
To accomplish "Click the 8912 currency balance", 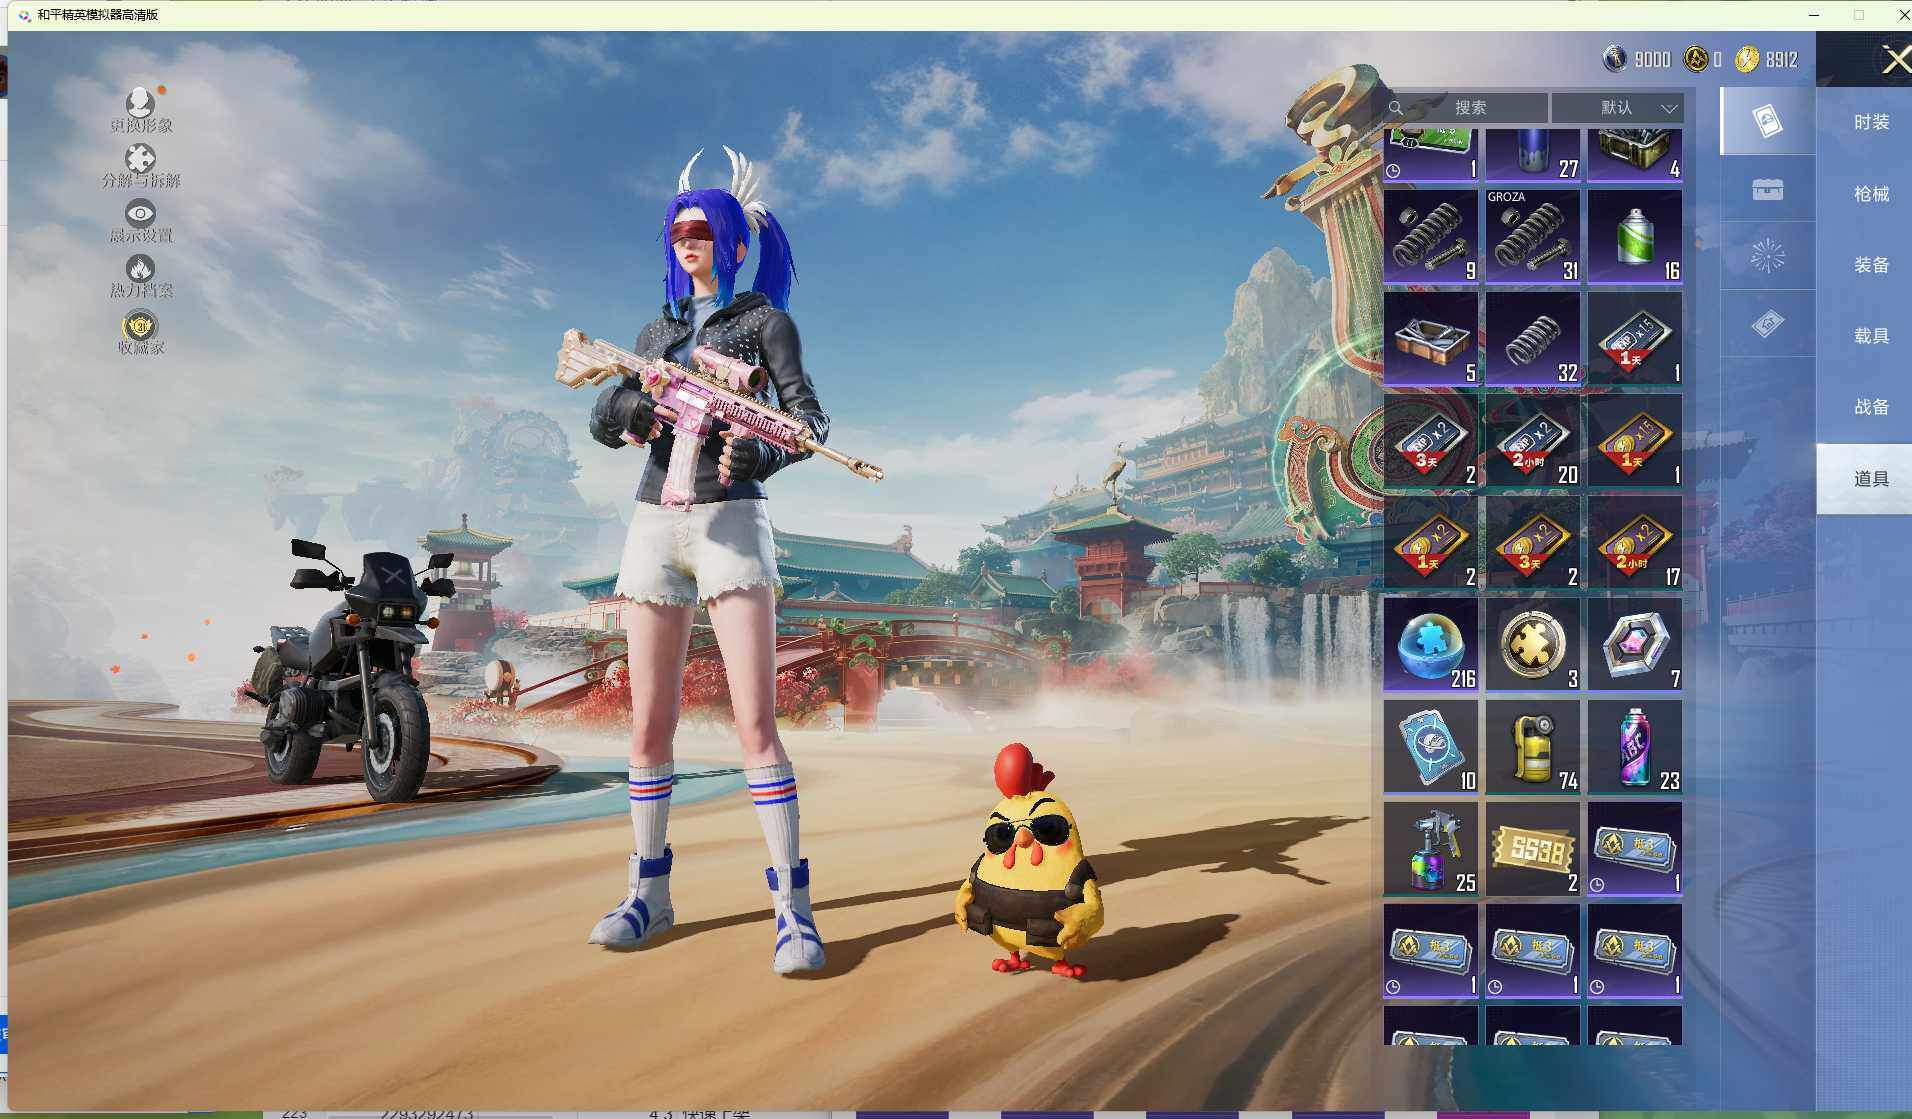I will click(1767, 59).
